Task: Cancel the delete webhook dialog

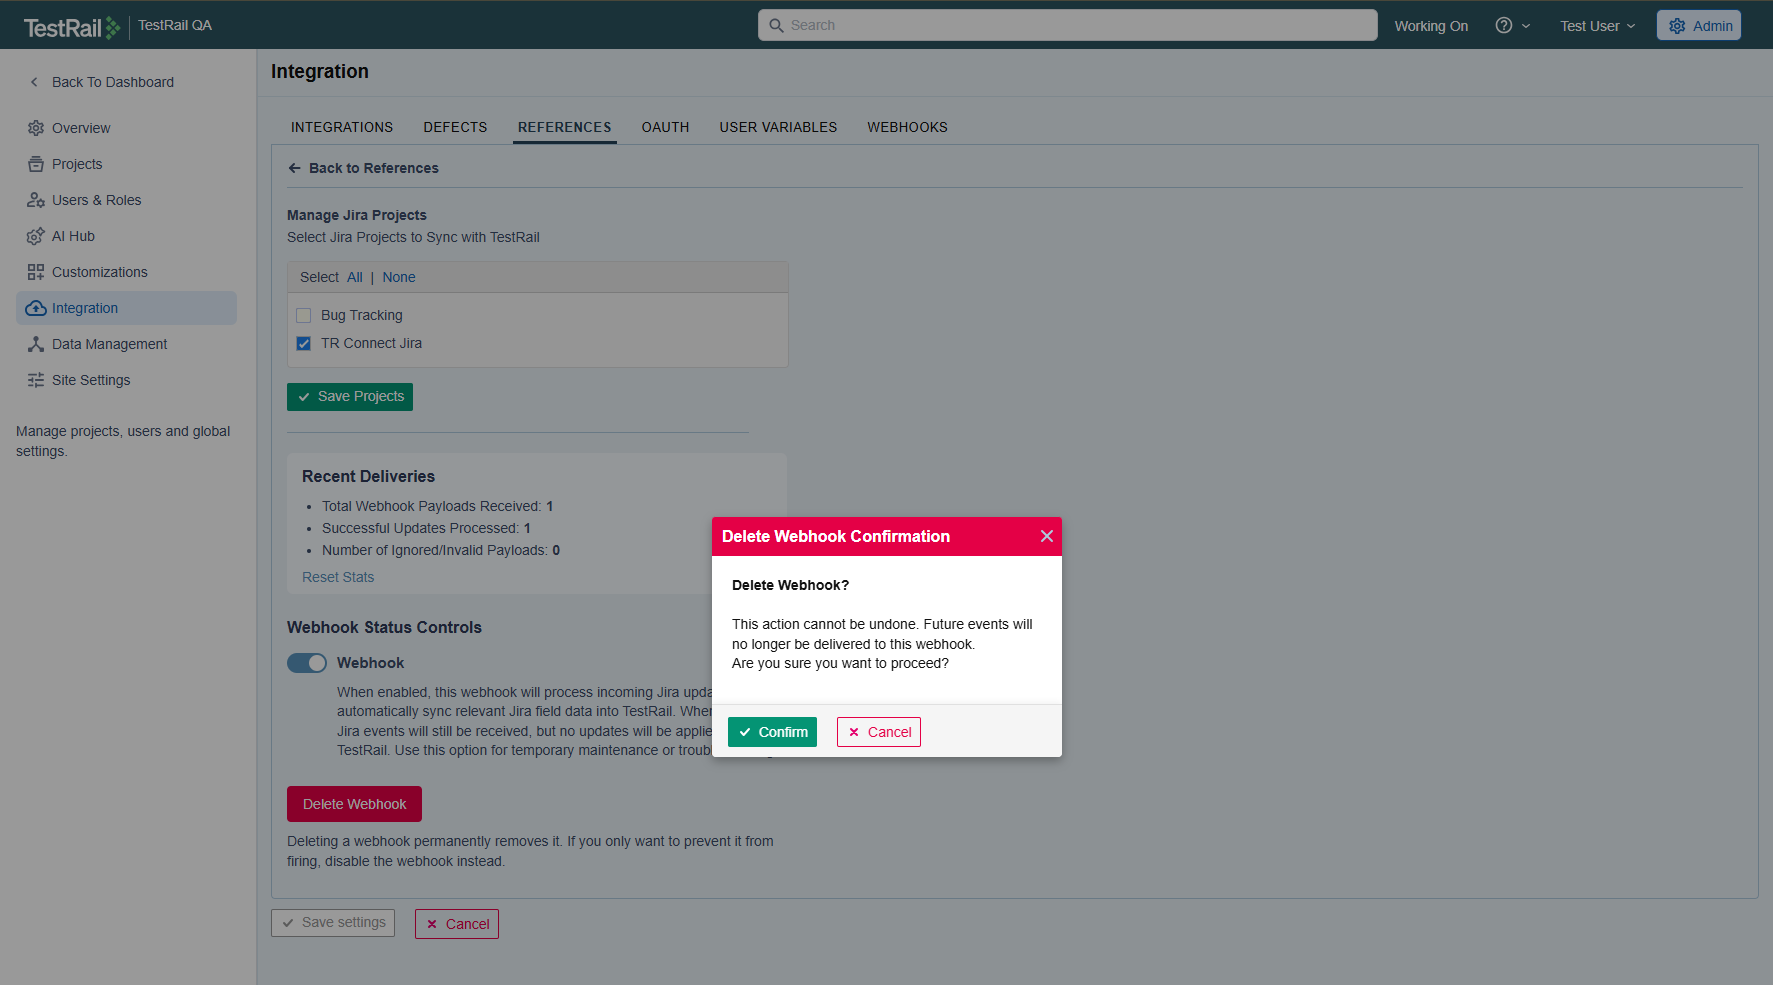Action: 879,732
